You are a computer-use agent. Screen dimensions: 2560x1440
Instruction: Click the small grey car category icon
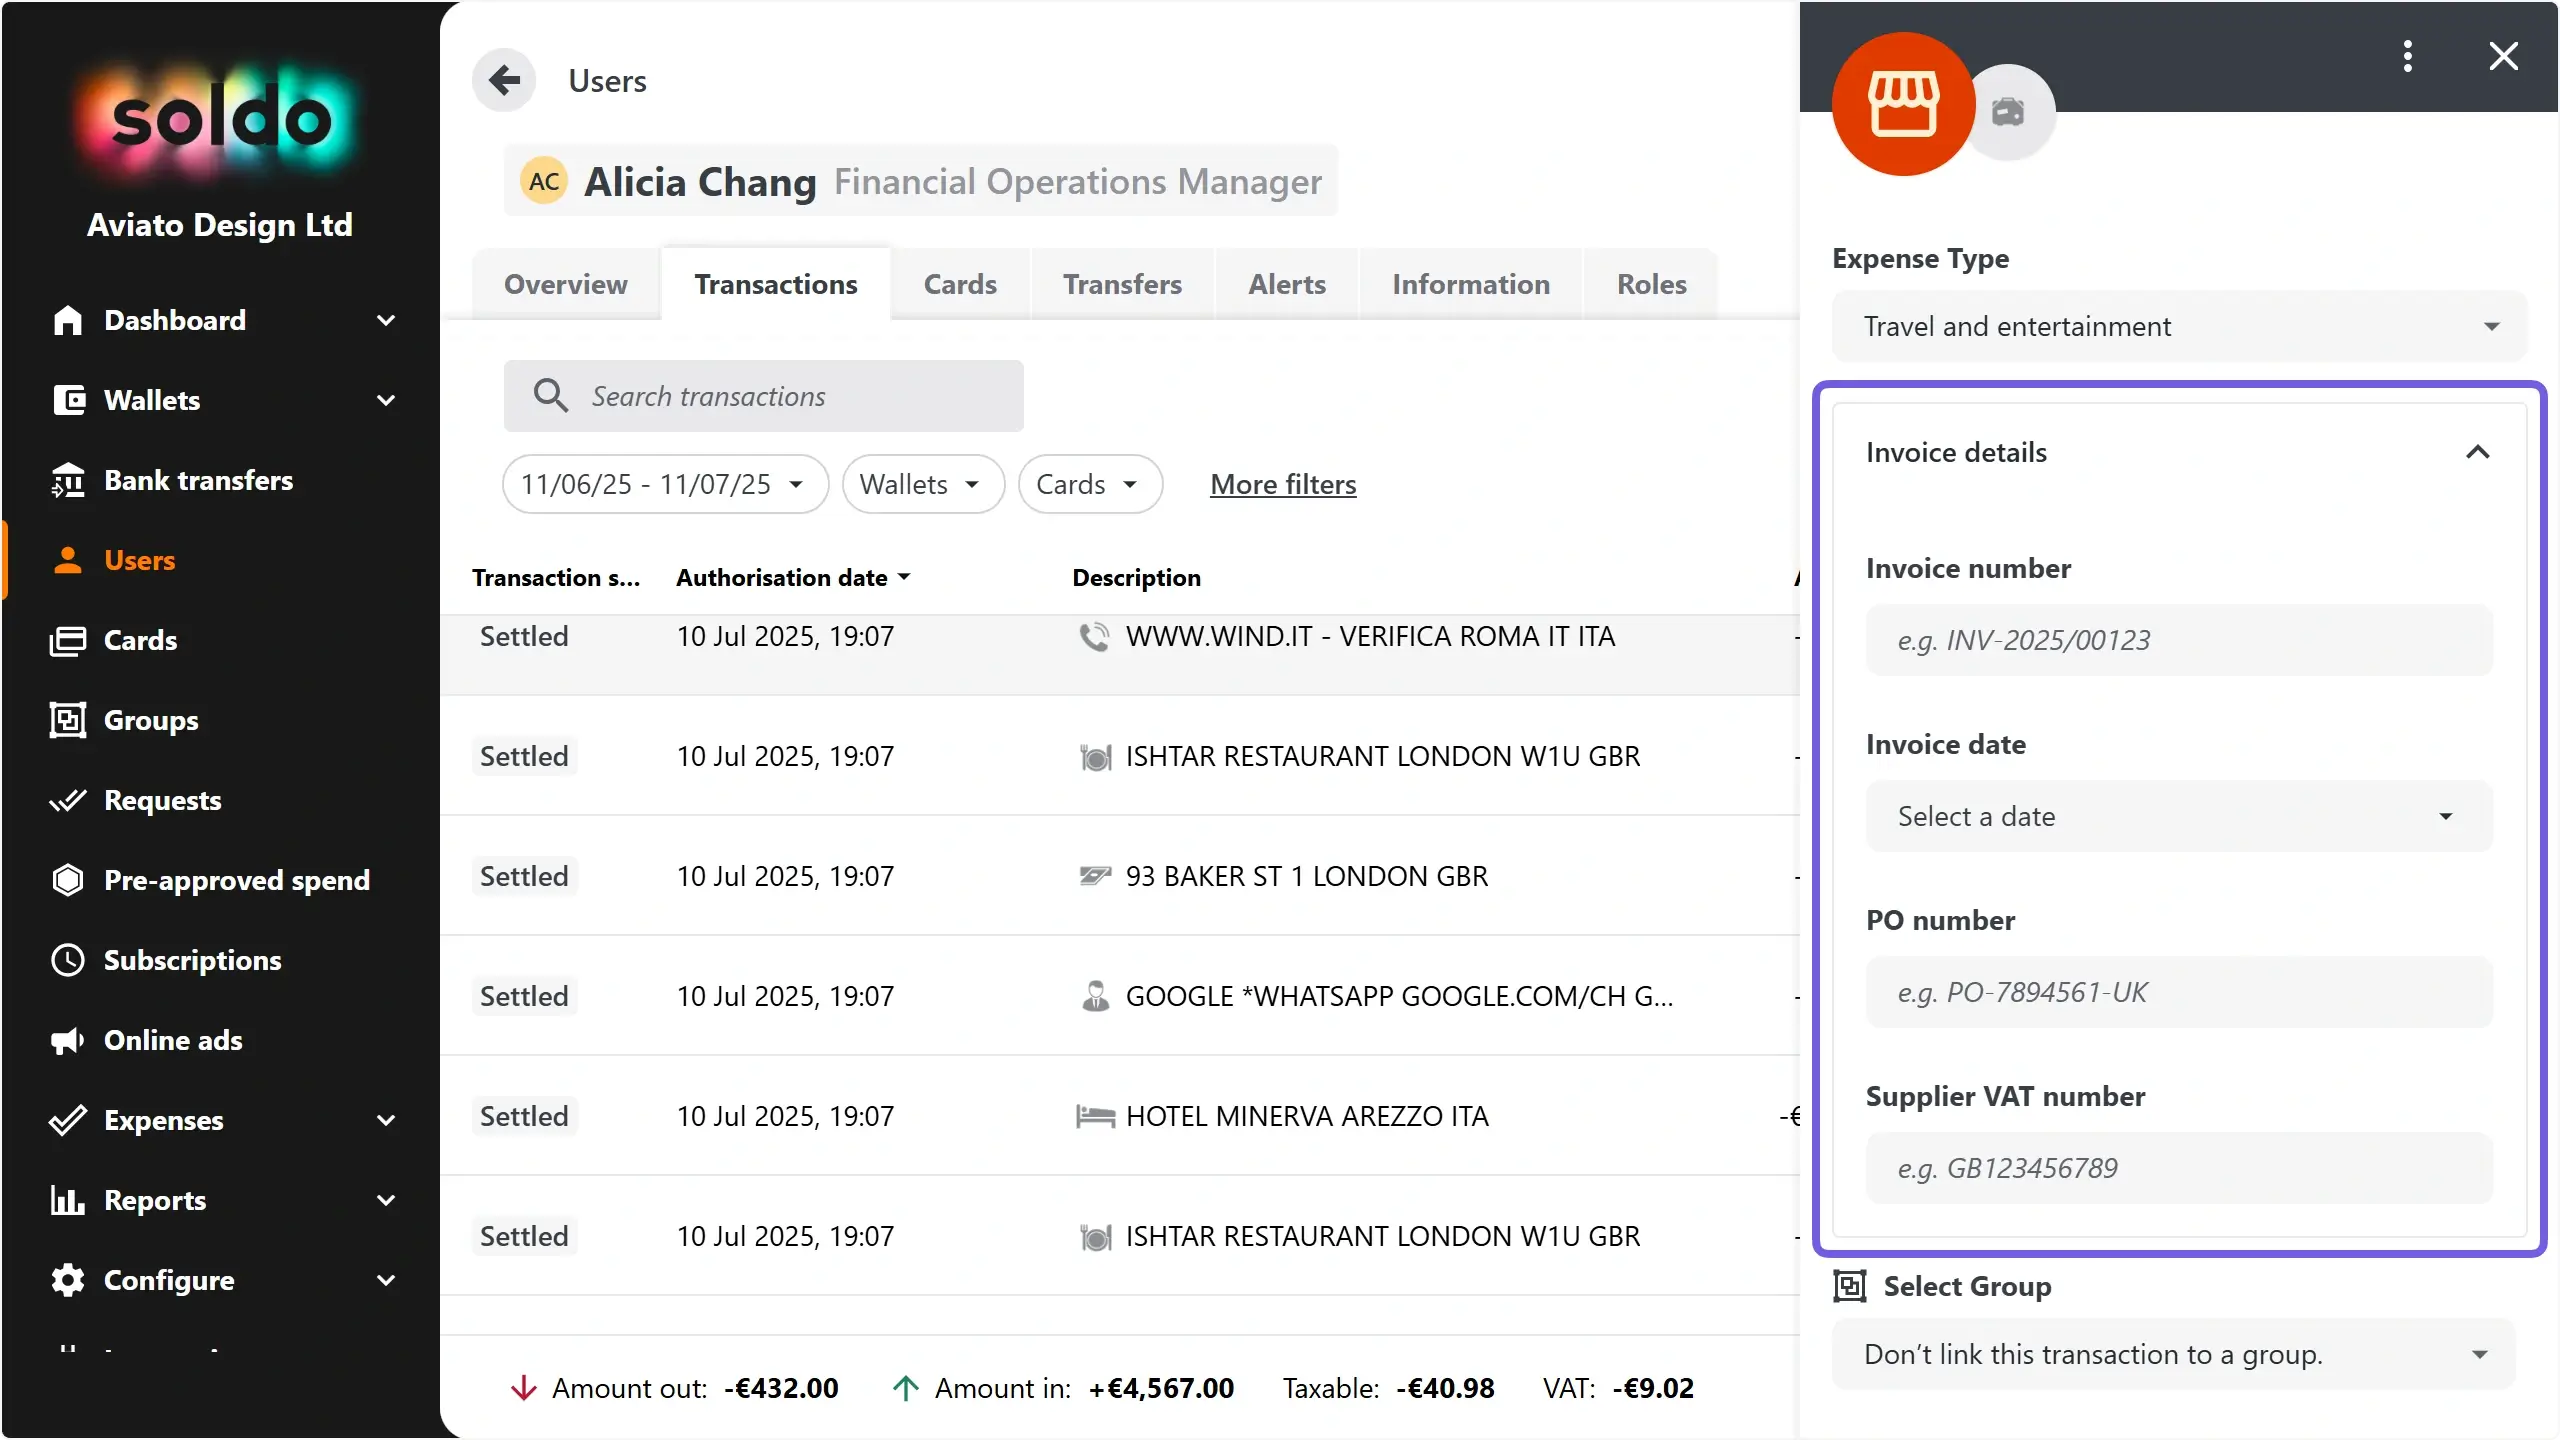2008,112
